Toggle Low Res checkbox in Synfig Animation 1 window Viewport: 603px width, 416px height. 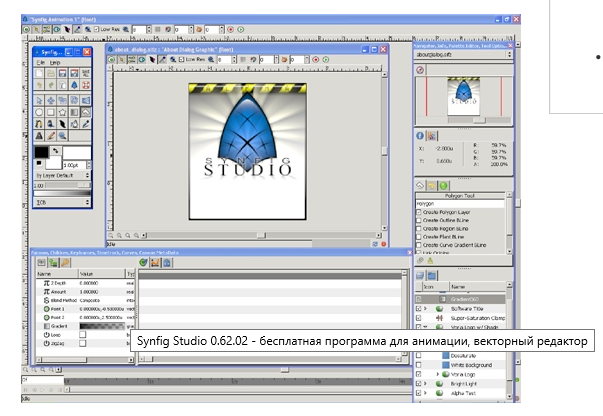tap(97, 29)
